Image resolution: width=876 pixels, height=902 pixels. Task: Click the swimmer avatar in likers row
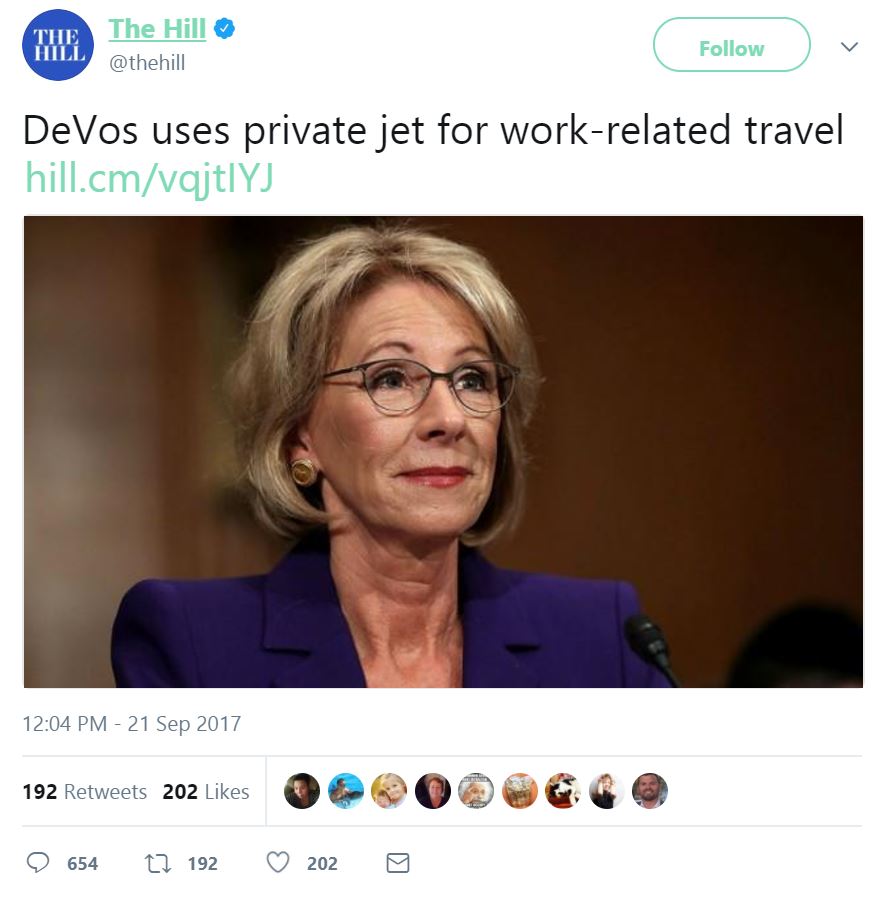tap(346, 791)
